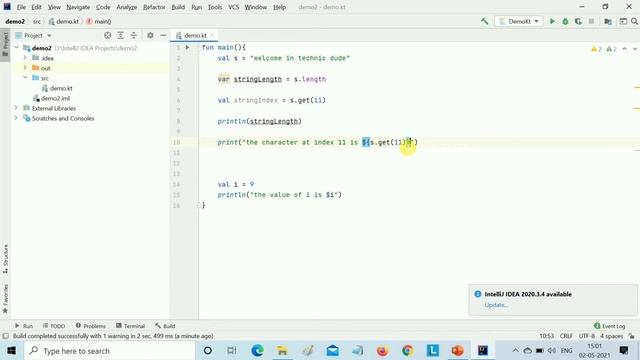Viewport: 640px width, 360px height.
Task: Open the VCS menu
Action: pyautogui.click(x=233, y=7)
